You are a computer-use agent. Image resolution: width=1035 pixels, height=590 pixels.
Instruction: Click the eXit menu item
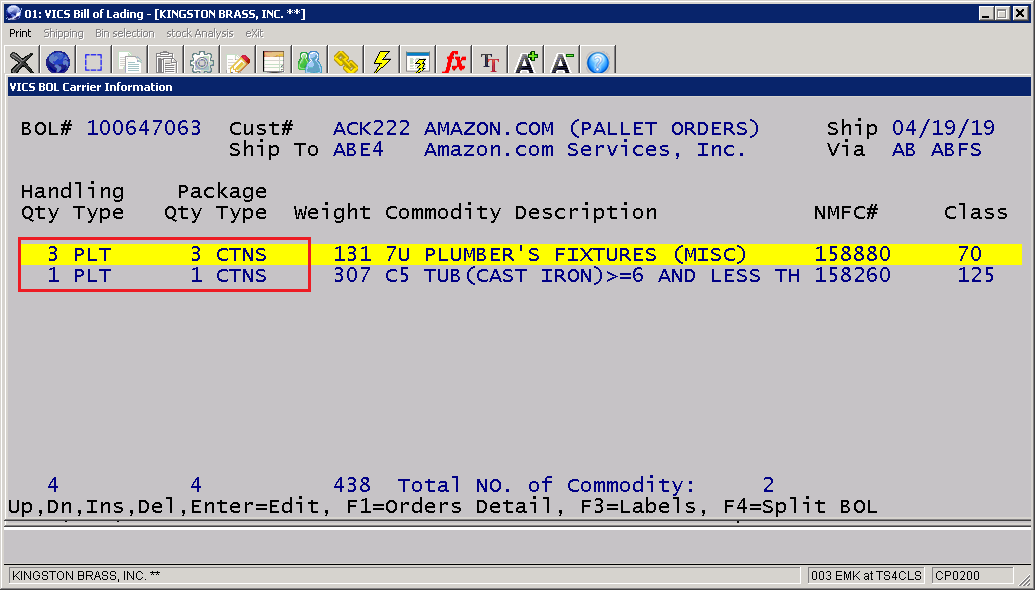click(254, 33)
